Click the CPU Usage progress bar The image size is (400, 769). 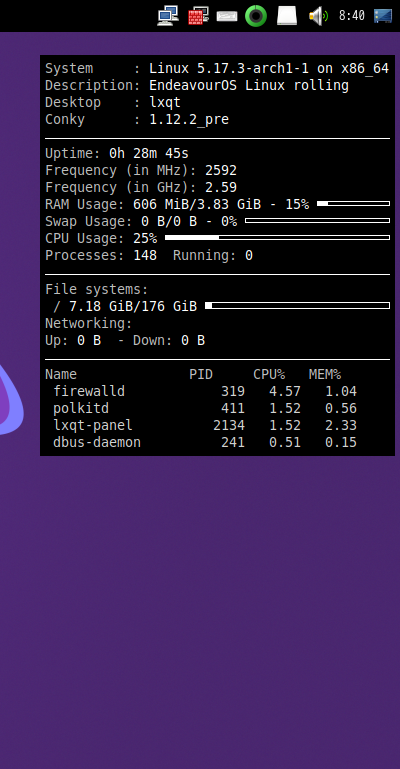click(277, 237)
